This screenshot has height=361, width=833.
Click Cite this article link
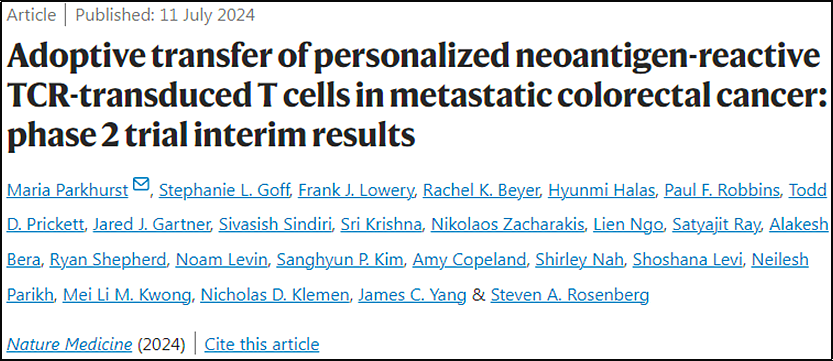261,344
